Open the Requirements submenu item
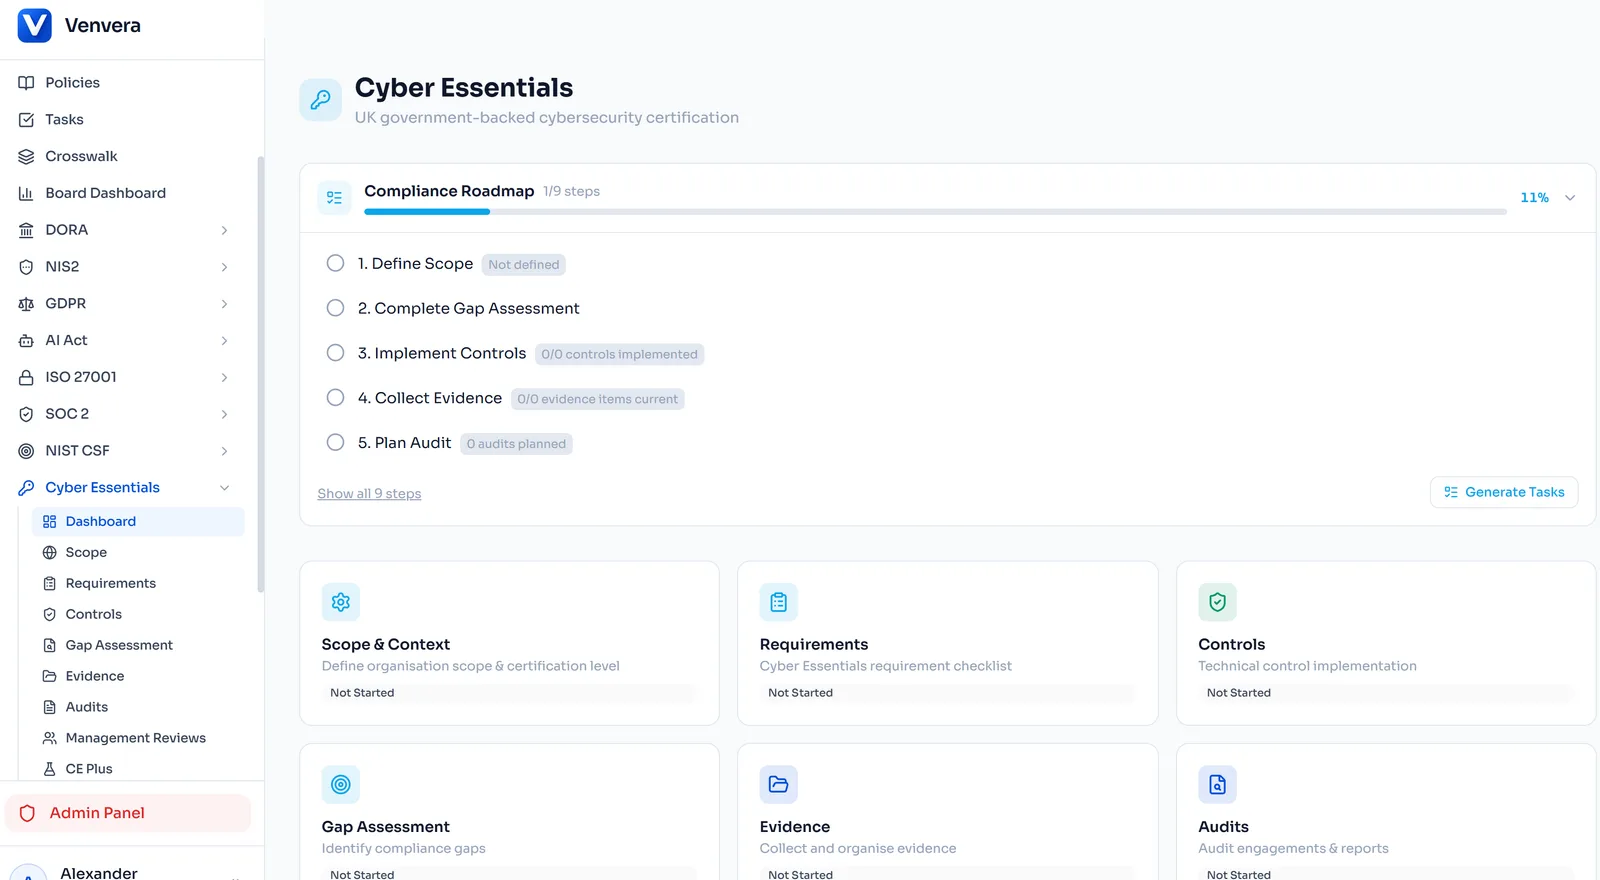 pos(138,583)
